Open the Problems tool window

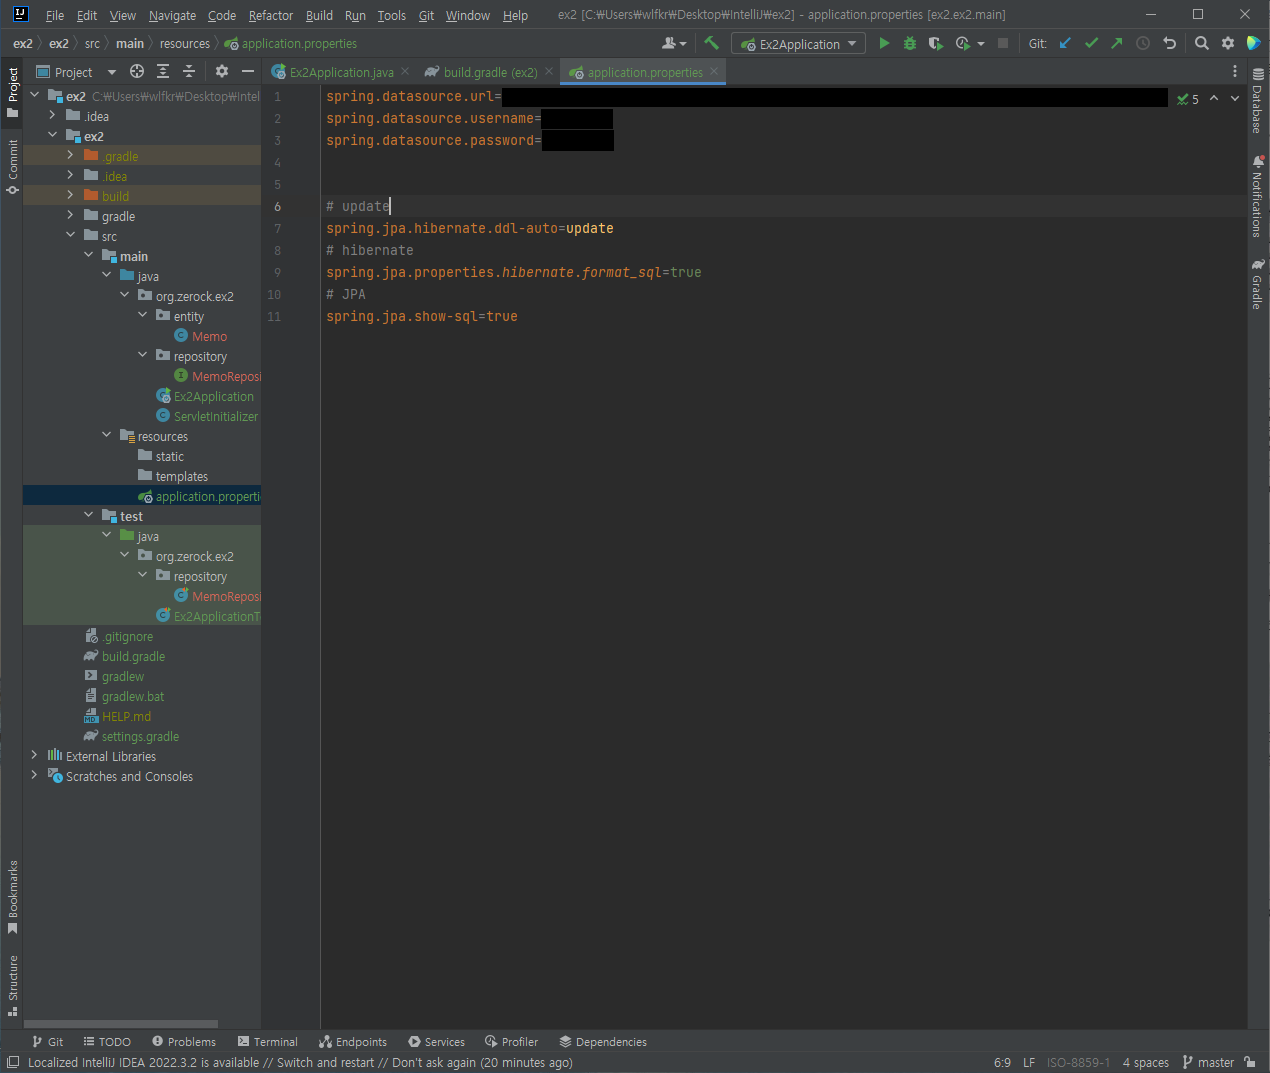click(183, 1041)
